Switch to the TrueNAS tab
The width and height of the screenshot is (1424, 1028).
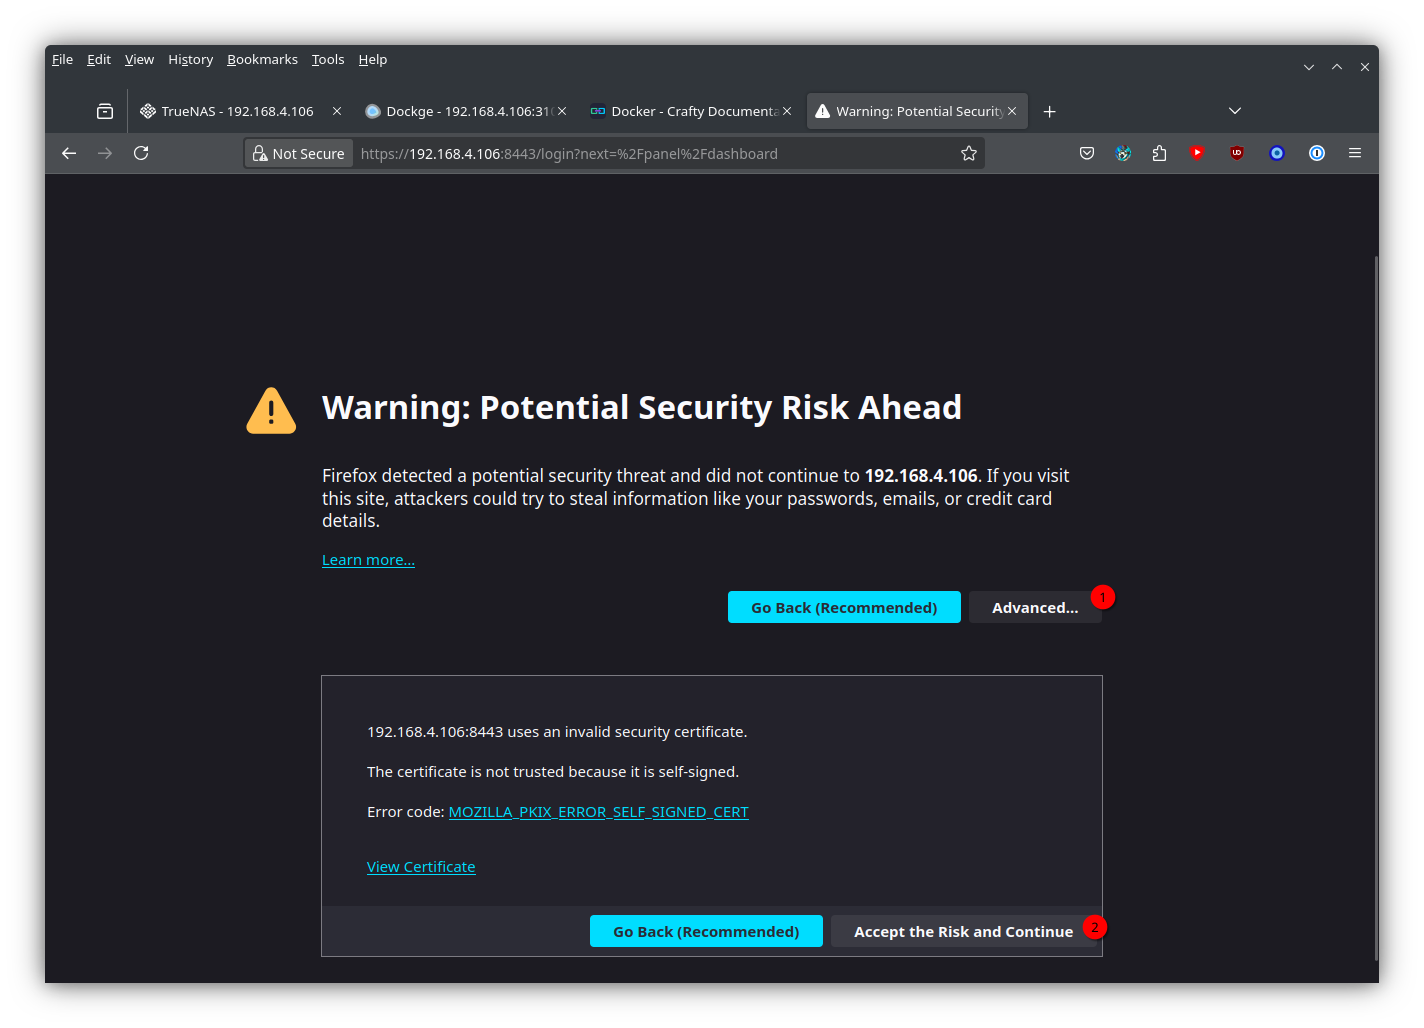coord(237,111)
